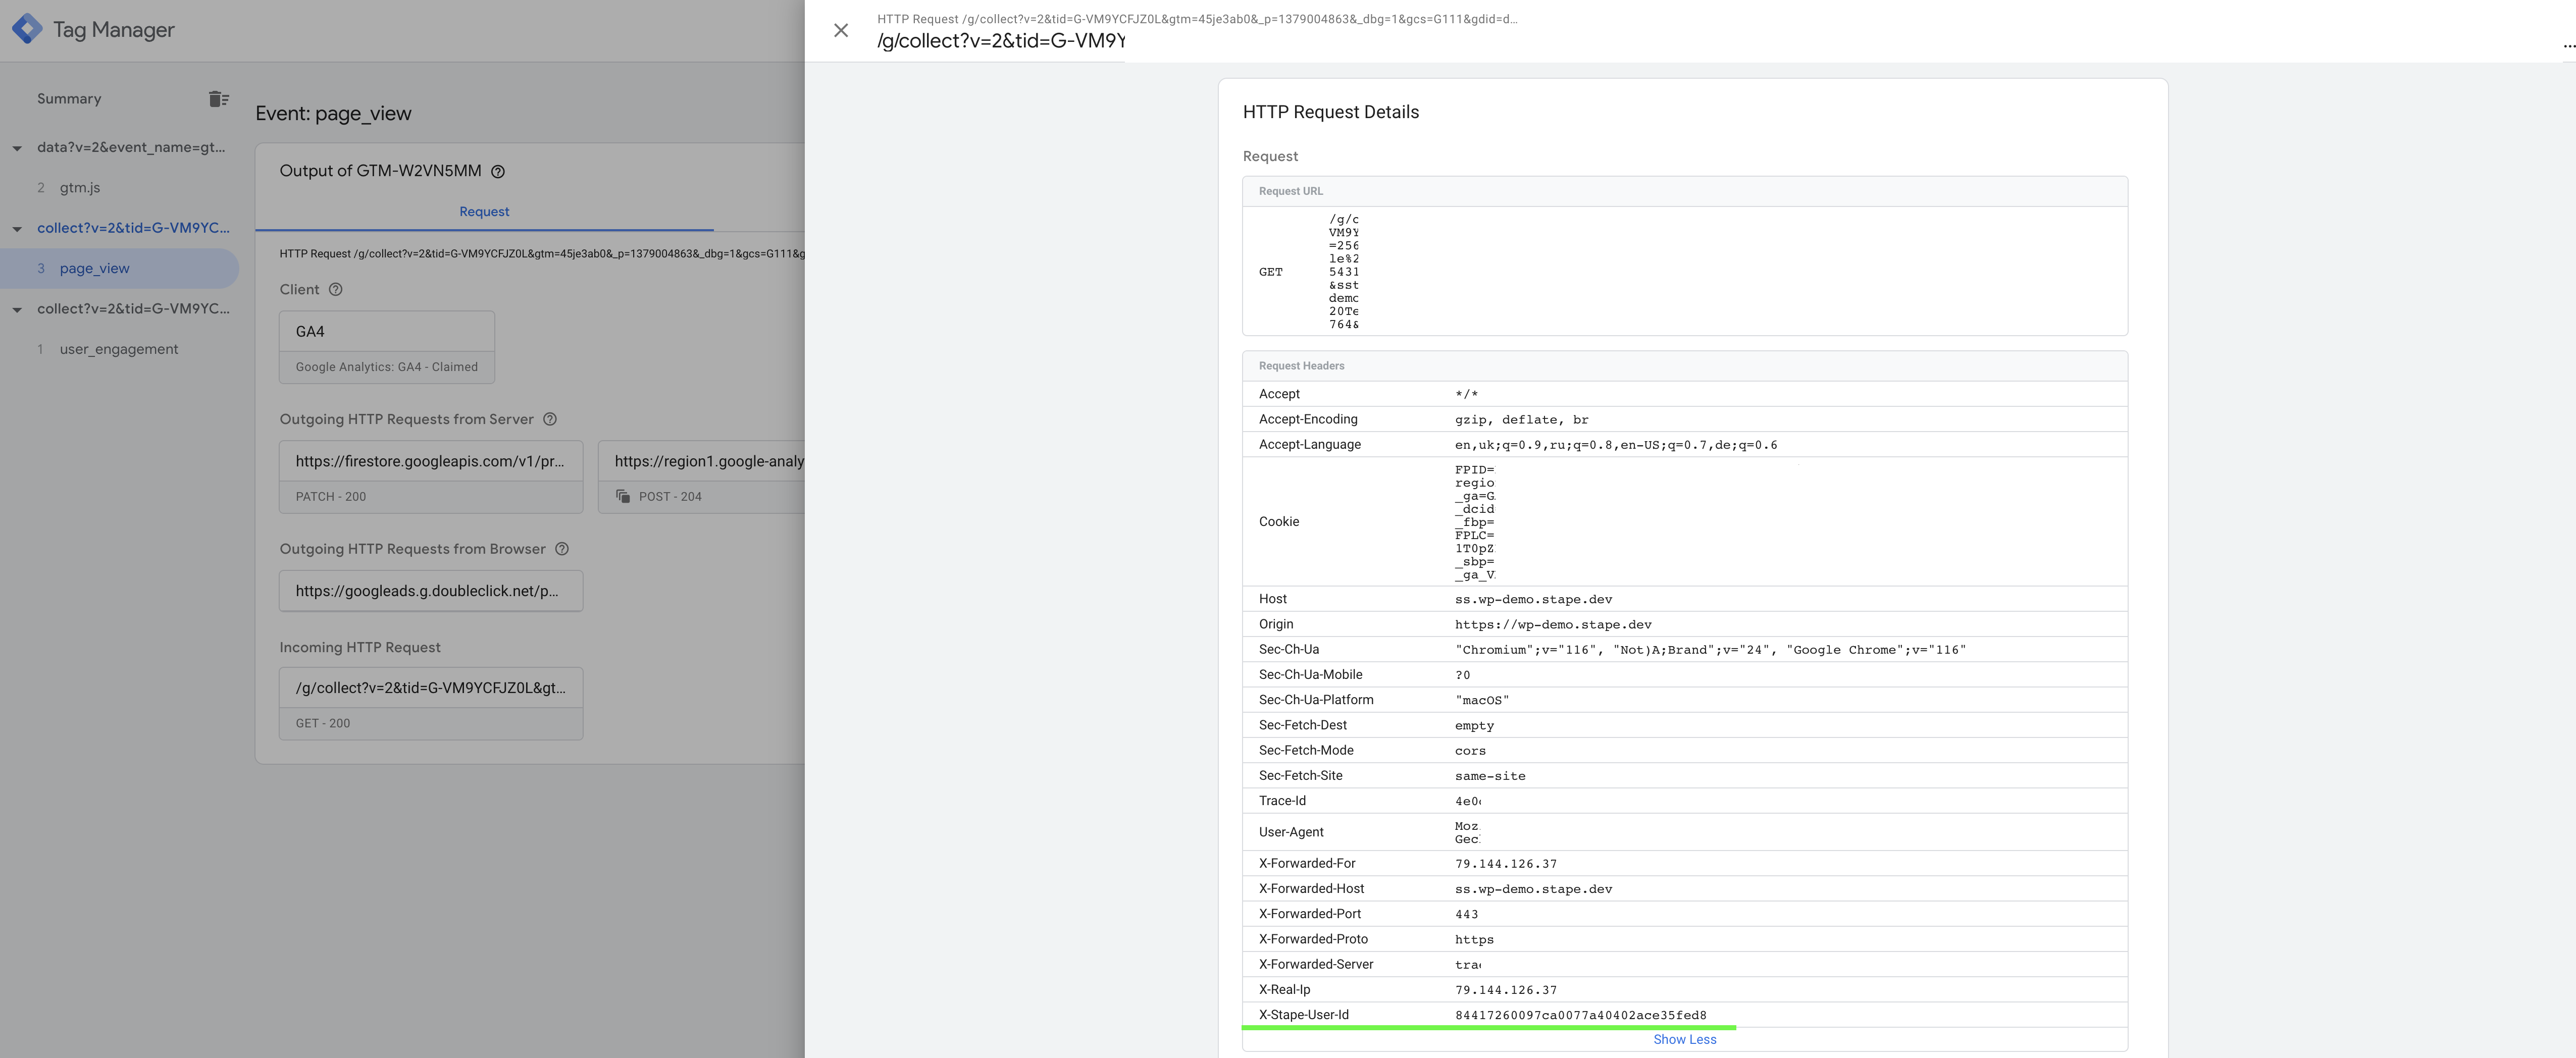
Task: Click the Host value ss.wp-demo.stape.dev
Action: point(1533,600)
